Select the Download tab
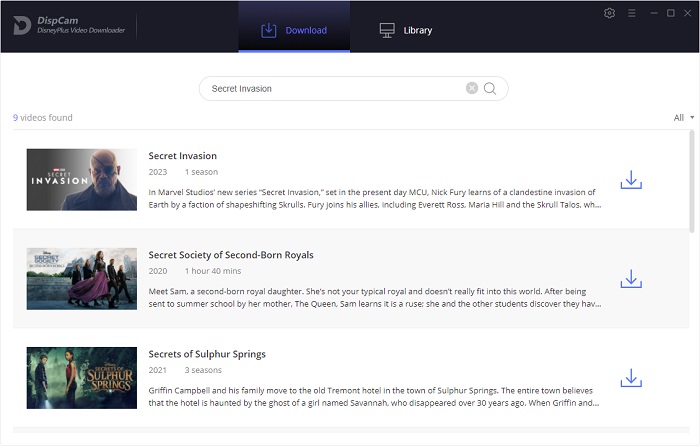 point(294,30)
